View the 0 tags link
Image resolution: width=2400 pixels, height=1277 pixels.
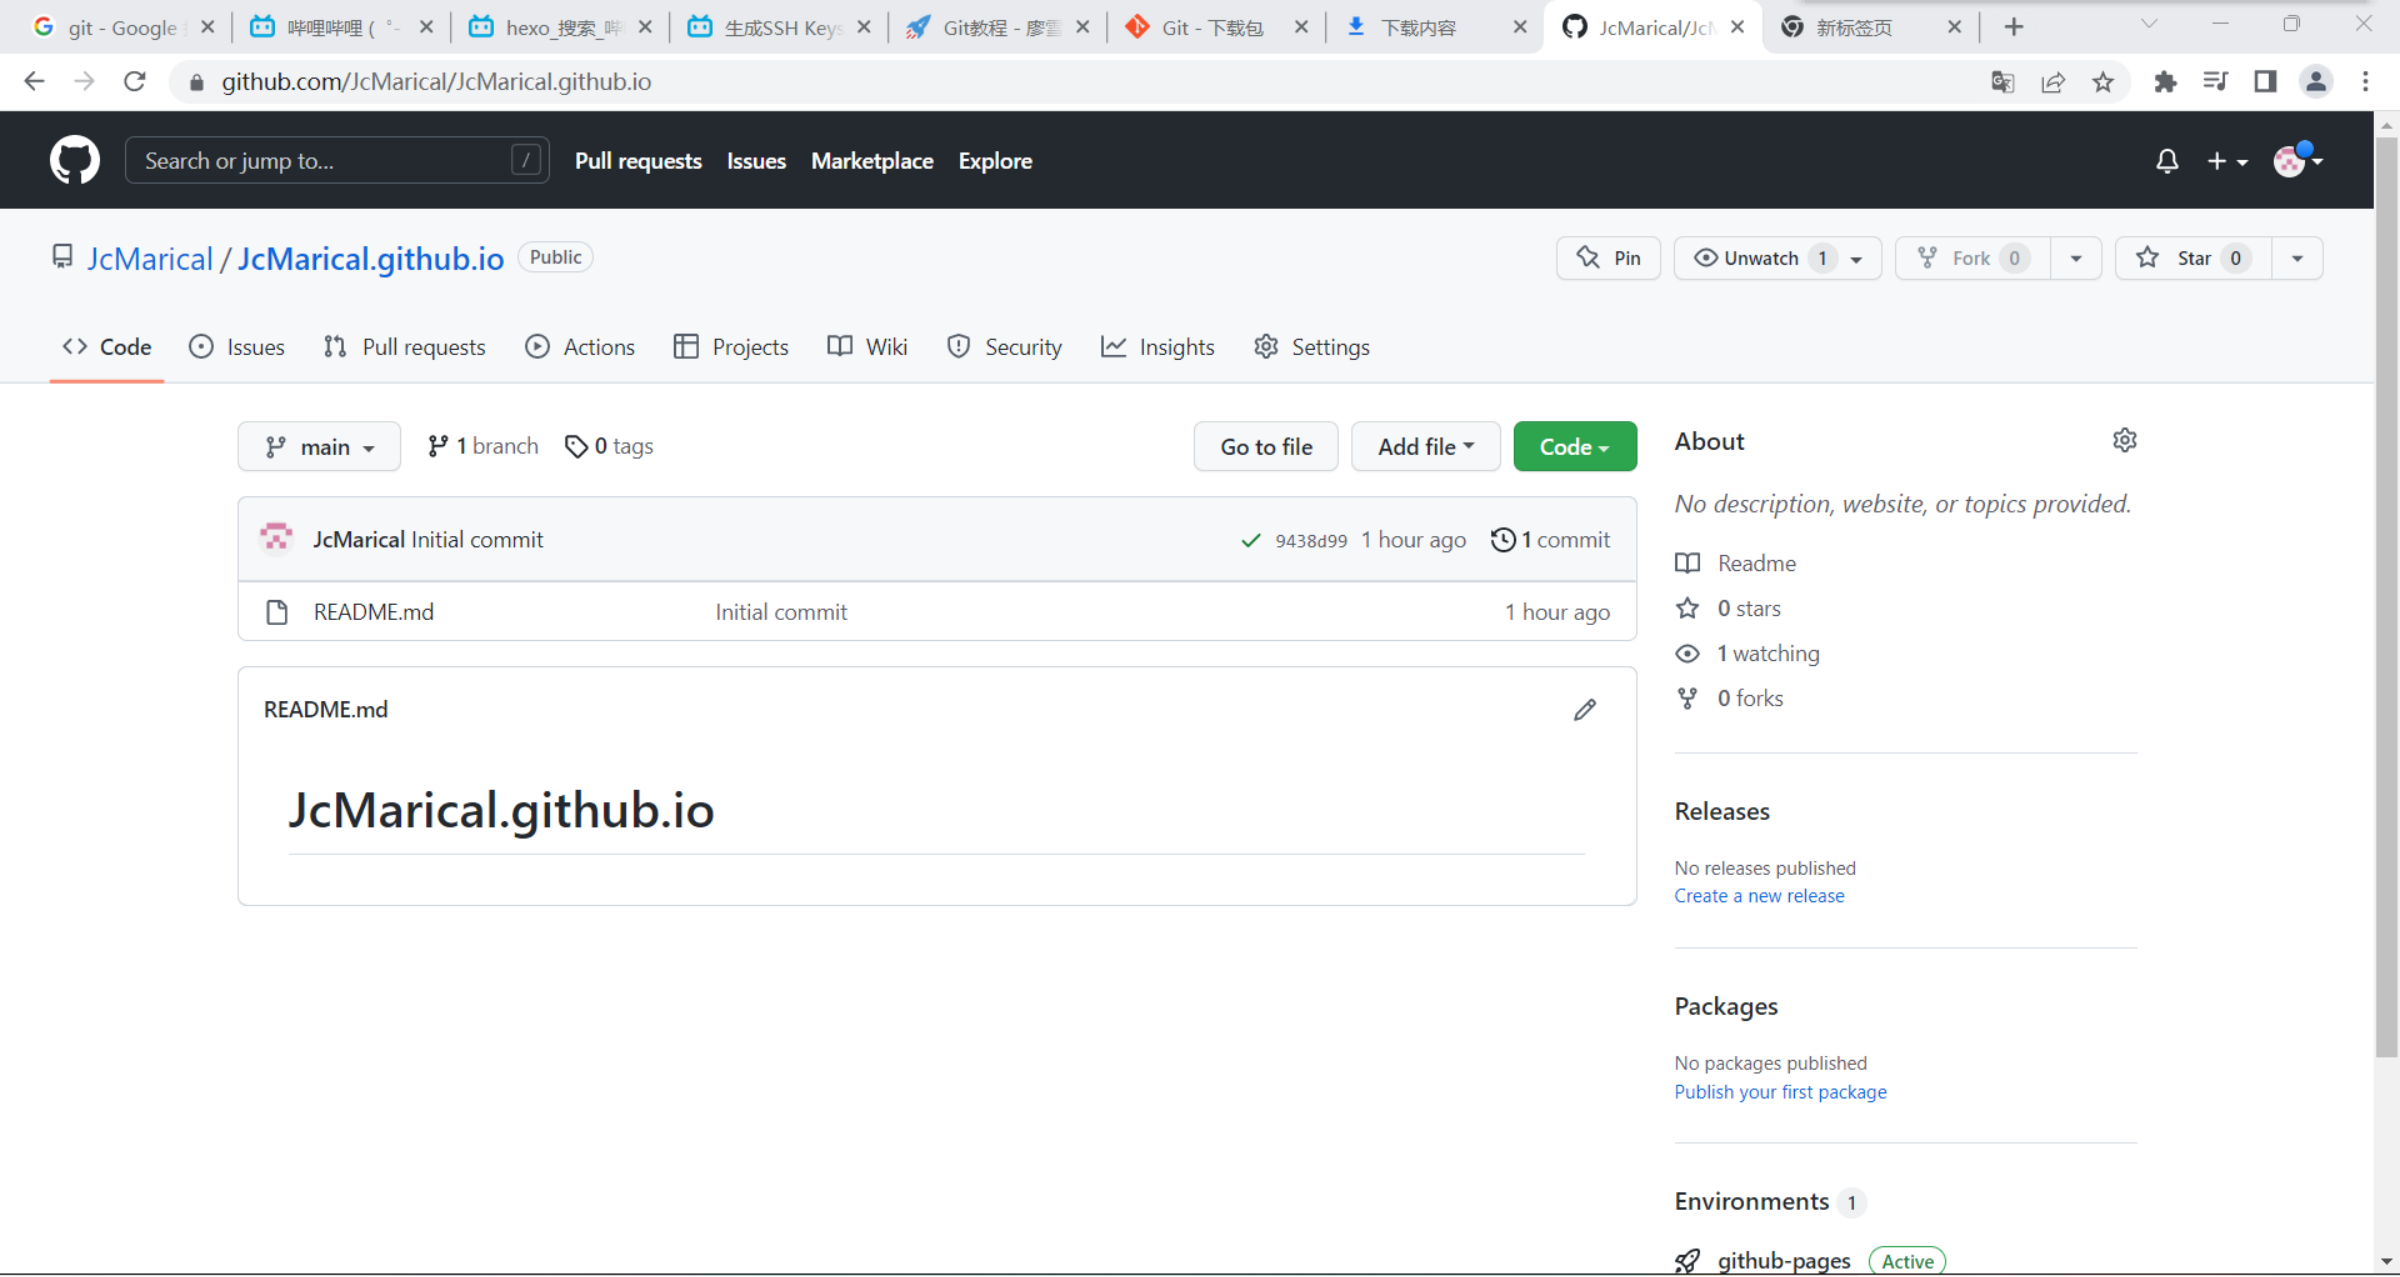[609, 446]
